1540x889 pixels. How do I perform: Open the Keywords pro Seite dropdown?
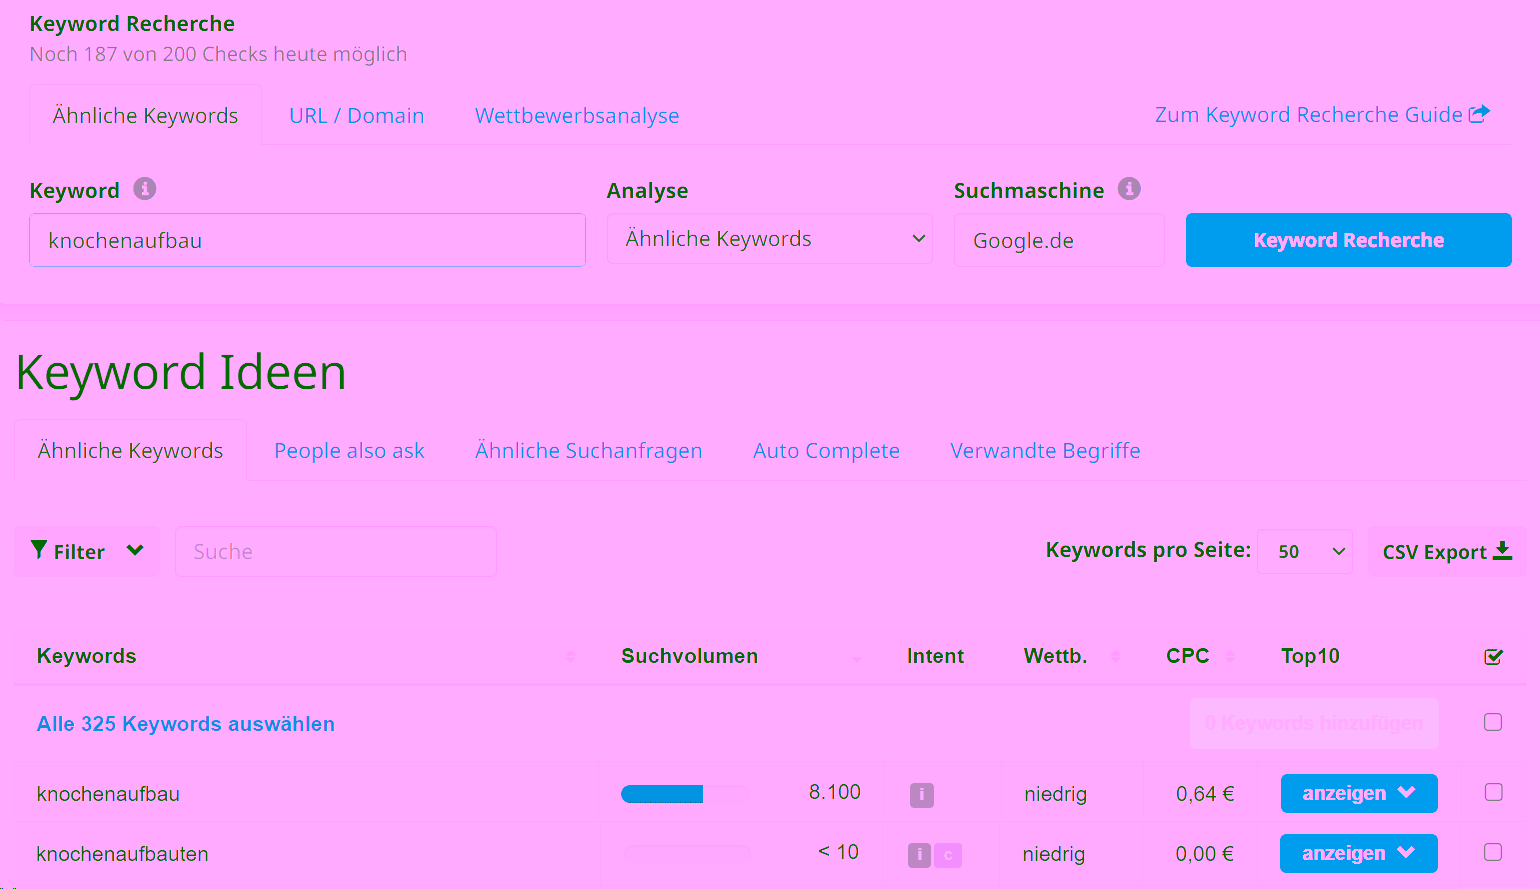[1305, 551]
